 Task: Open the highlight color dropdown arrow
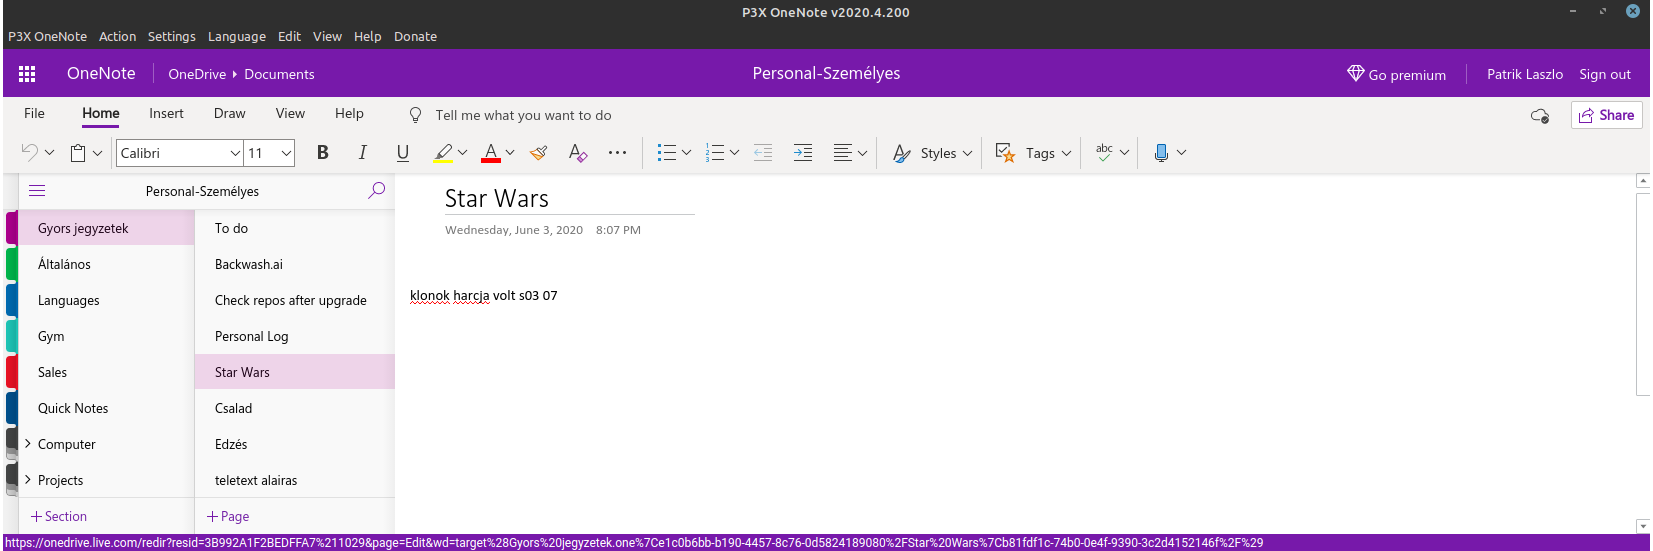click(x=462, y=153)
